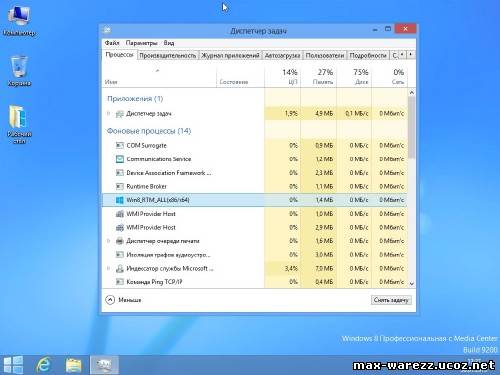Select the Communications Service process icon
Screen dimensions: 500x375
tap(120, 159)
